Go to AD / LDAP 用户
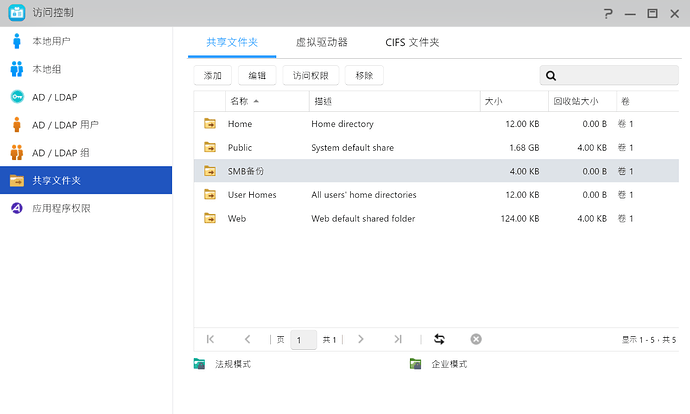This screenshot has width=690, height=414. pyautogui.click(x=65, y=125)
